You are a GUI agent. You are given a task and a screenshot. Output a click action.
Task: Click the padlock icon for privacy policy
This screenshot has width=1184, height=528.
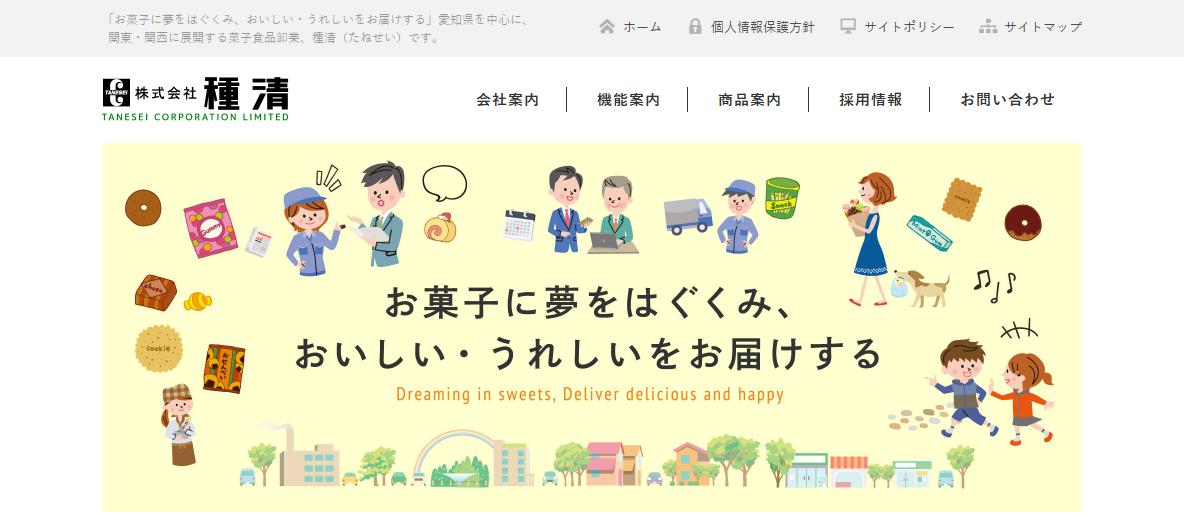pos(695,26)
